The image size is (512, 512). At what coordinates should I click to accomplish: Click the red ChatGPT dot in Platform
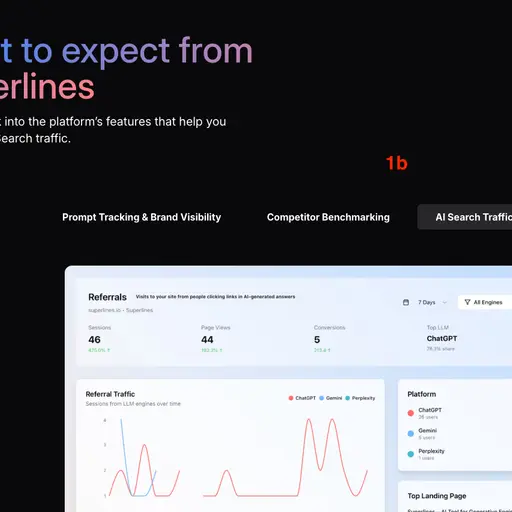tap(411, 413)
